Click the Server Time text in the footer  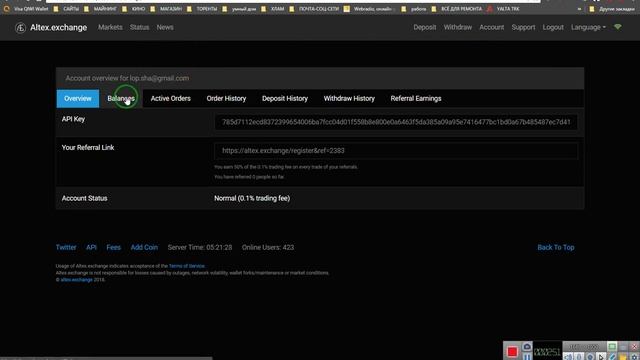pyautogui.click(x=200, y=247)
